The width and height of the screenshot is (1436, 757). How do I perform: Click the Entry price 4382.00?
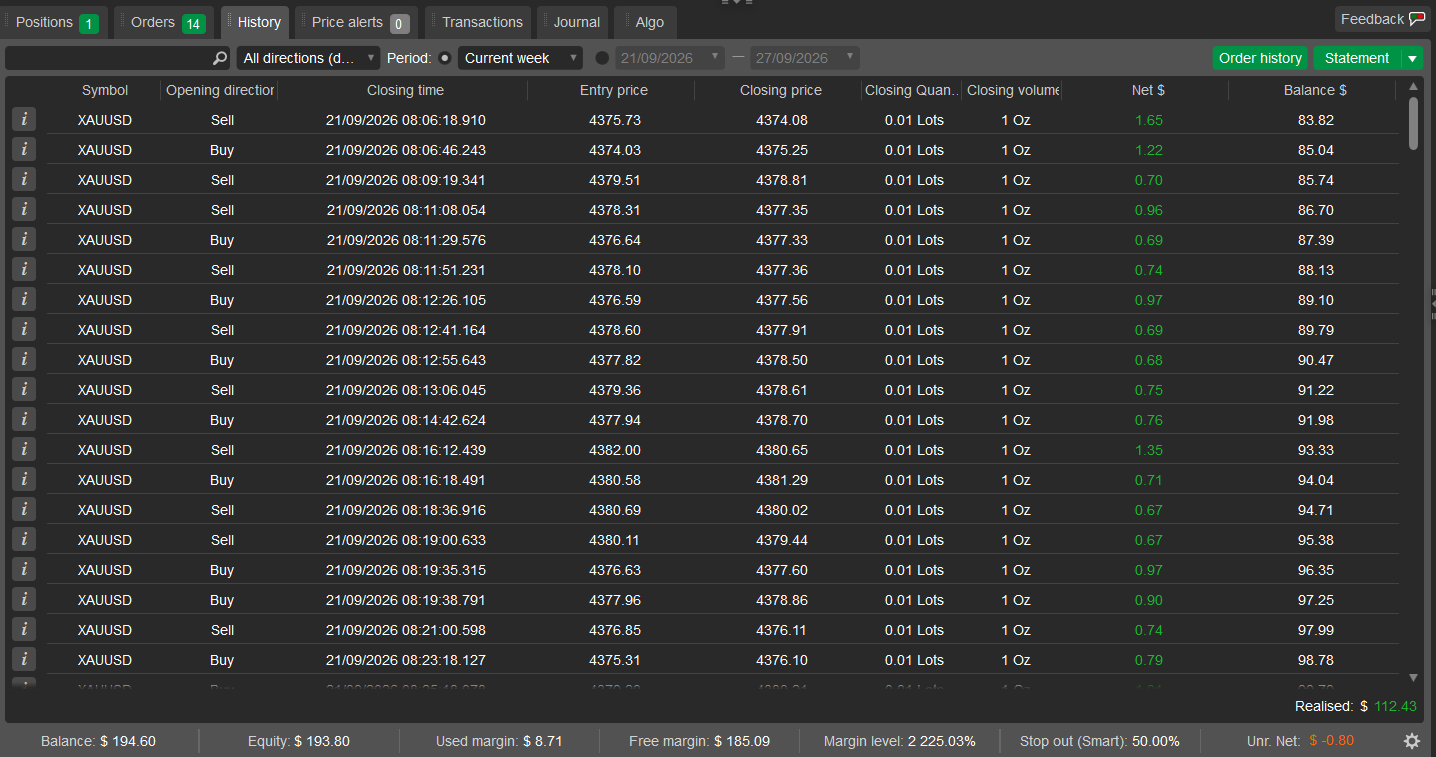[615, 450]
